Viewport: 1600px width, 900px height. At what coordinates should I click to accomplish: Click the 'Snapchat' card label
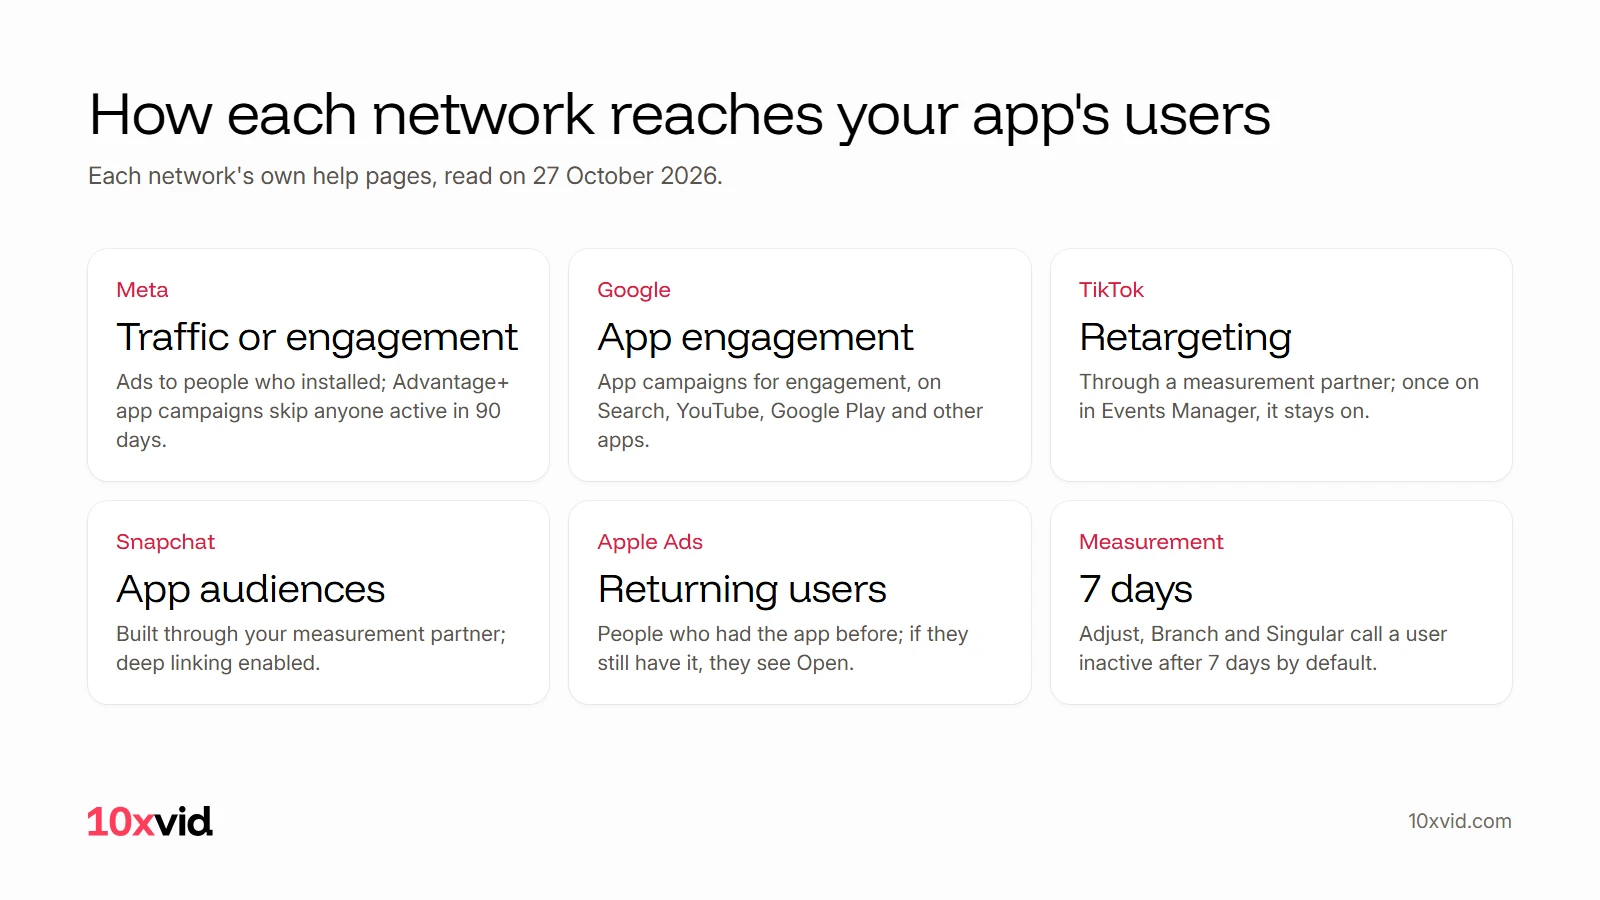(x=165, y=542)
